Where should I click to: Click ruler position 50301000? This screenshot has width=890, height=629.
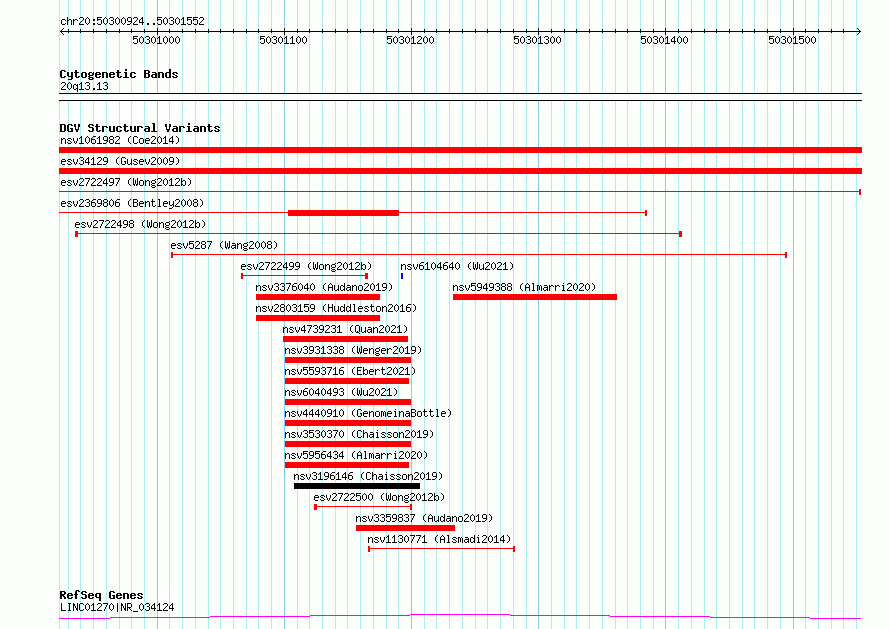click(x=156, y=40)
